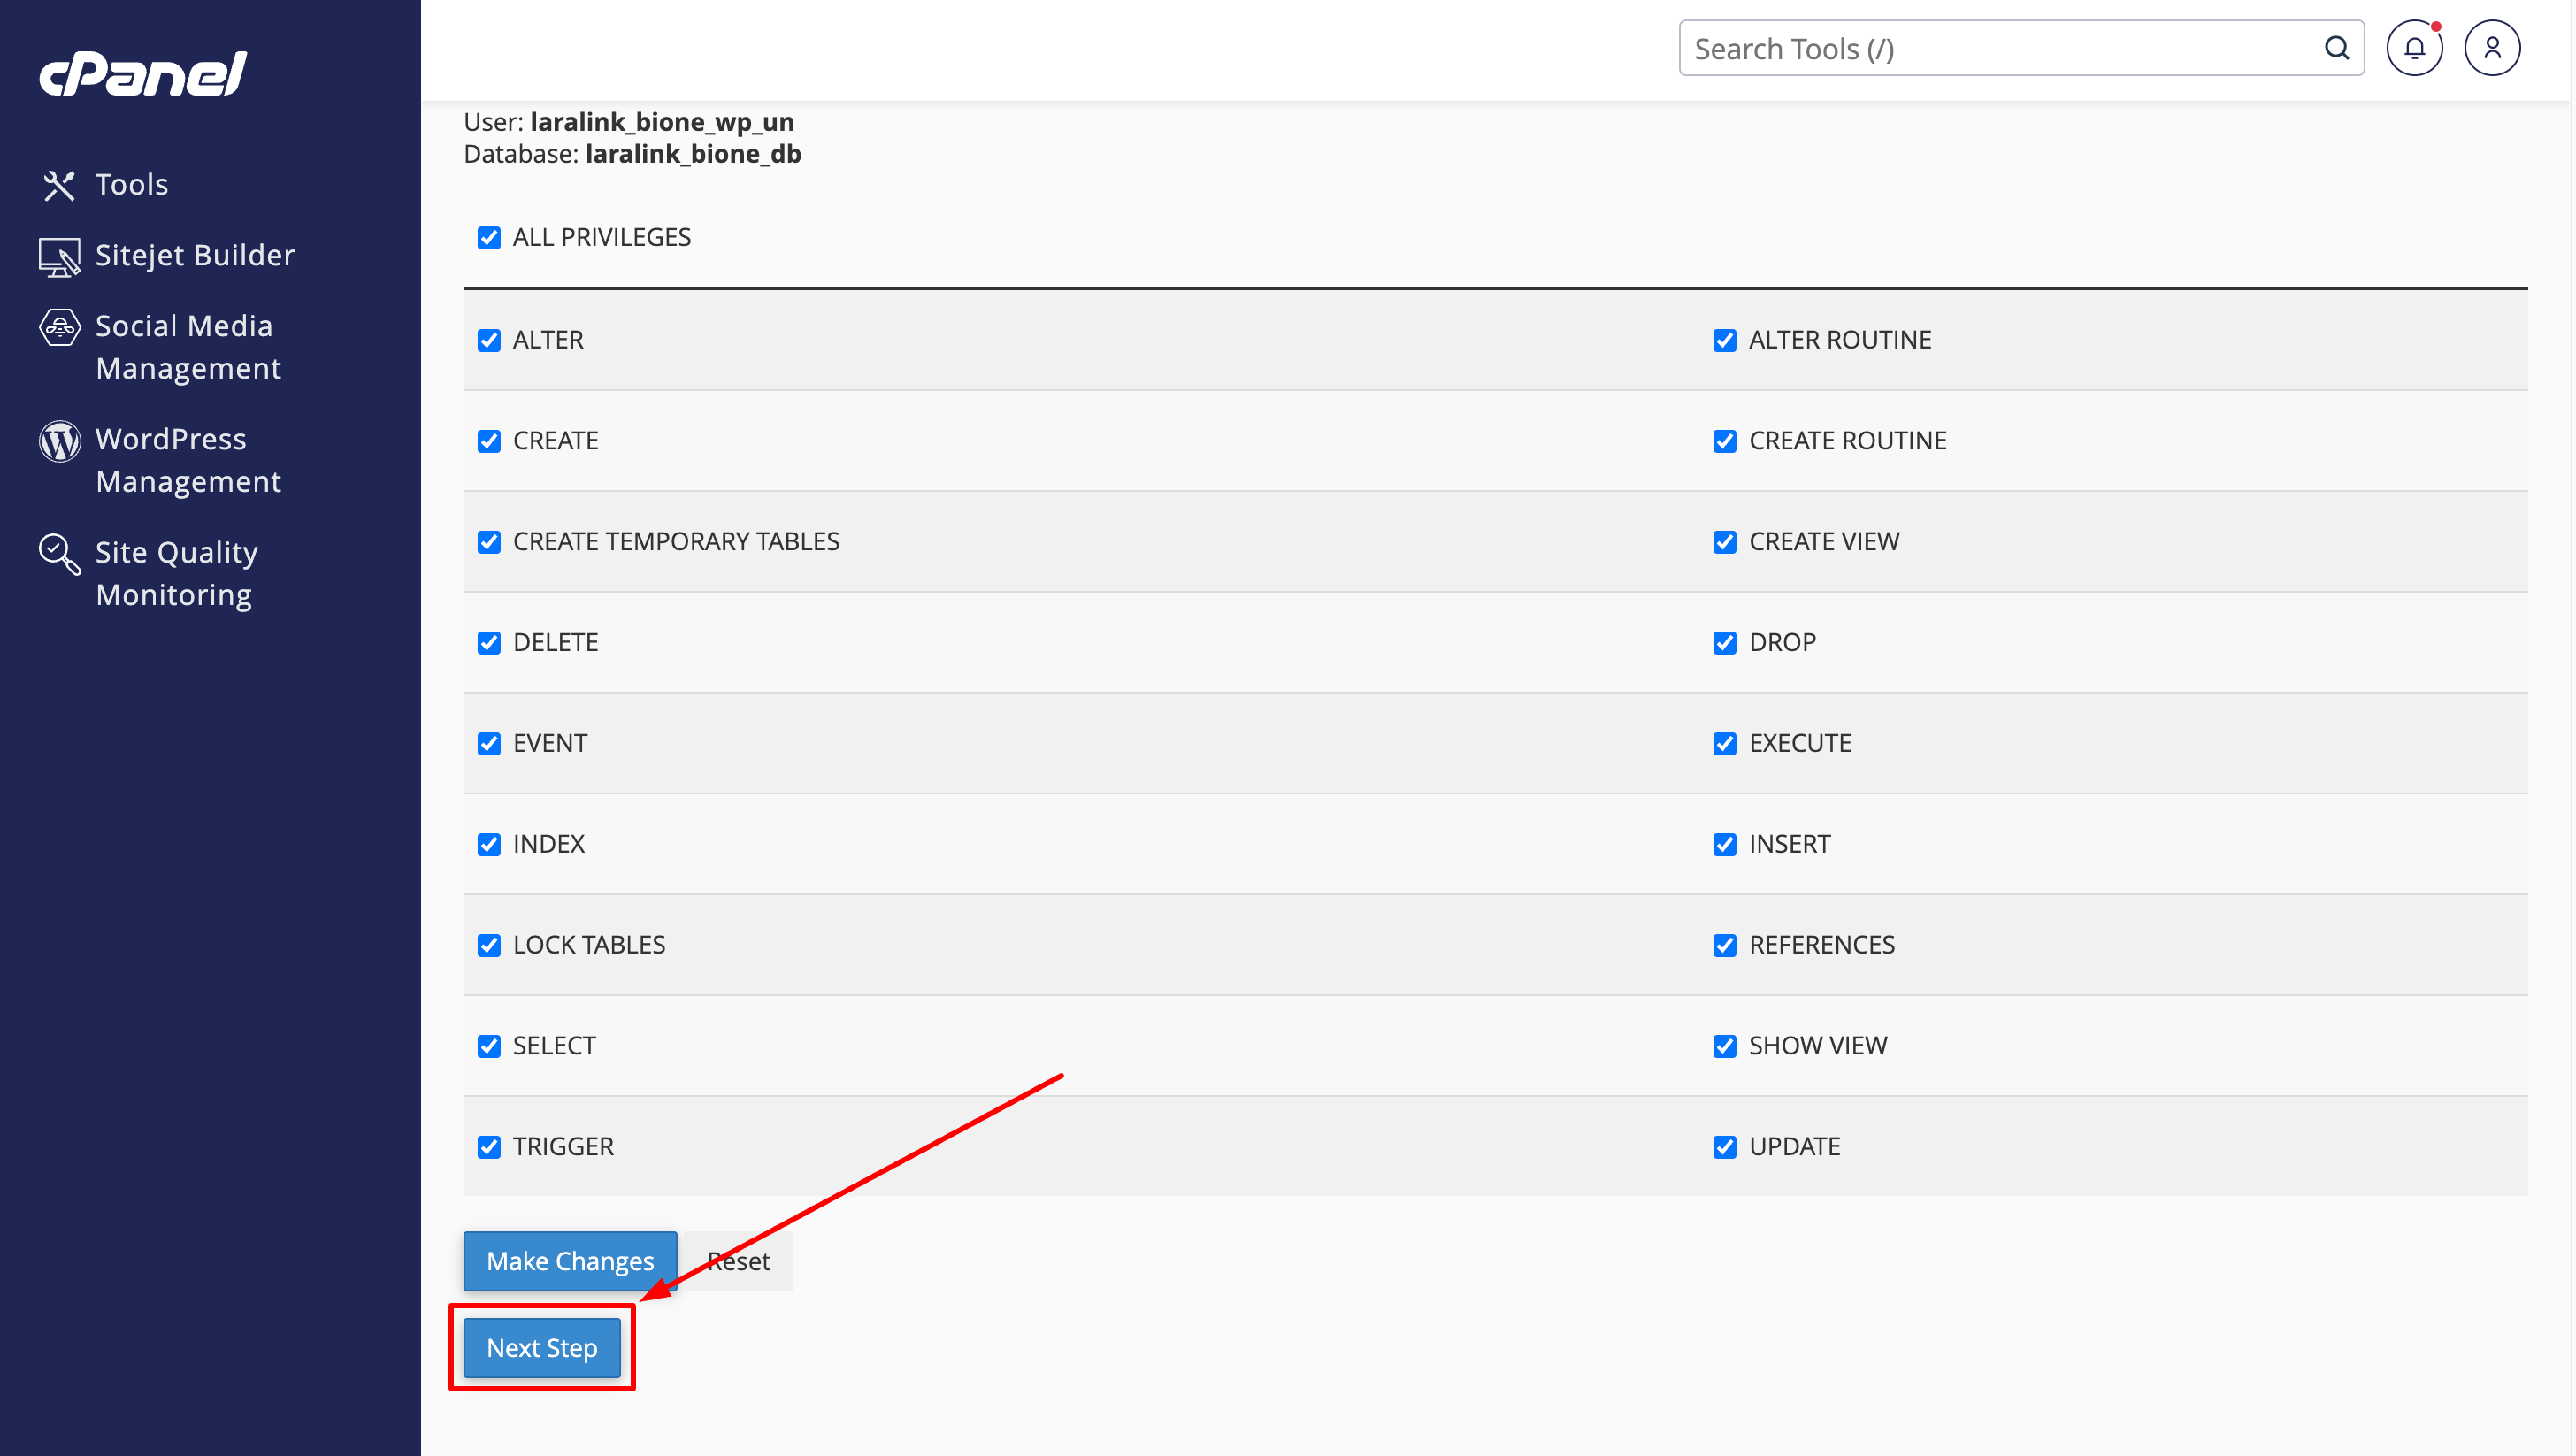
Task: Open Social Media Management icon
Action: tap(59, 327)
